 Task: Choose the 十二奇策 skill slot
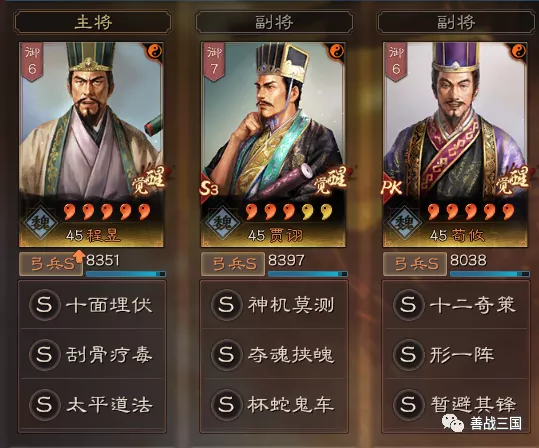pyautogui.click(x=456, y=305)
